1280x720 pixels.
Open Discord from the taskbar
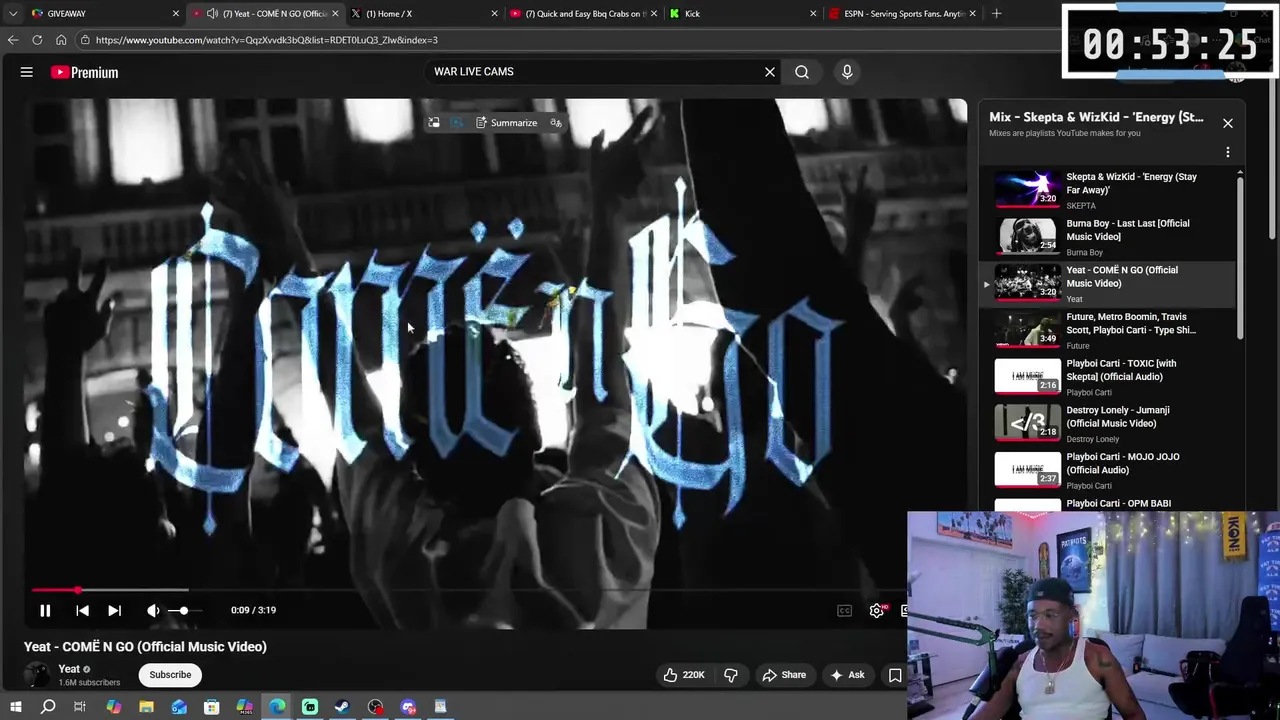pos(408,707)
